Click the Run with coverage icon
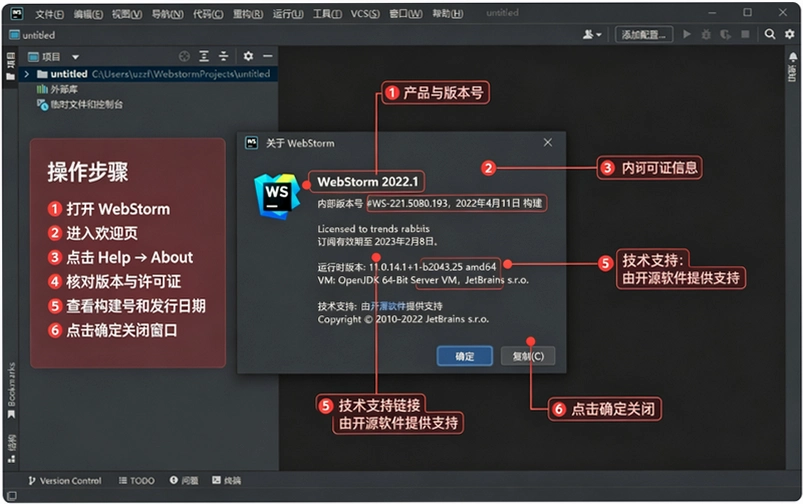The width and height of the screenshot is (803, 504). 725,34
